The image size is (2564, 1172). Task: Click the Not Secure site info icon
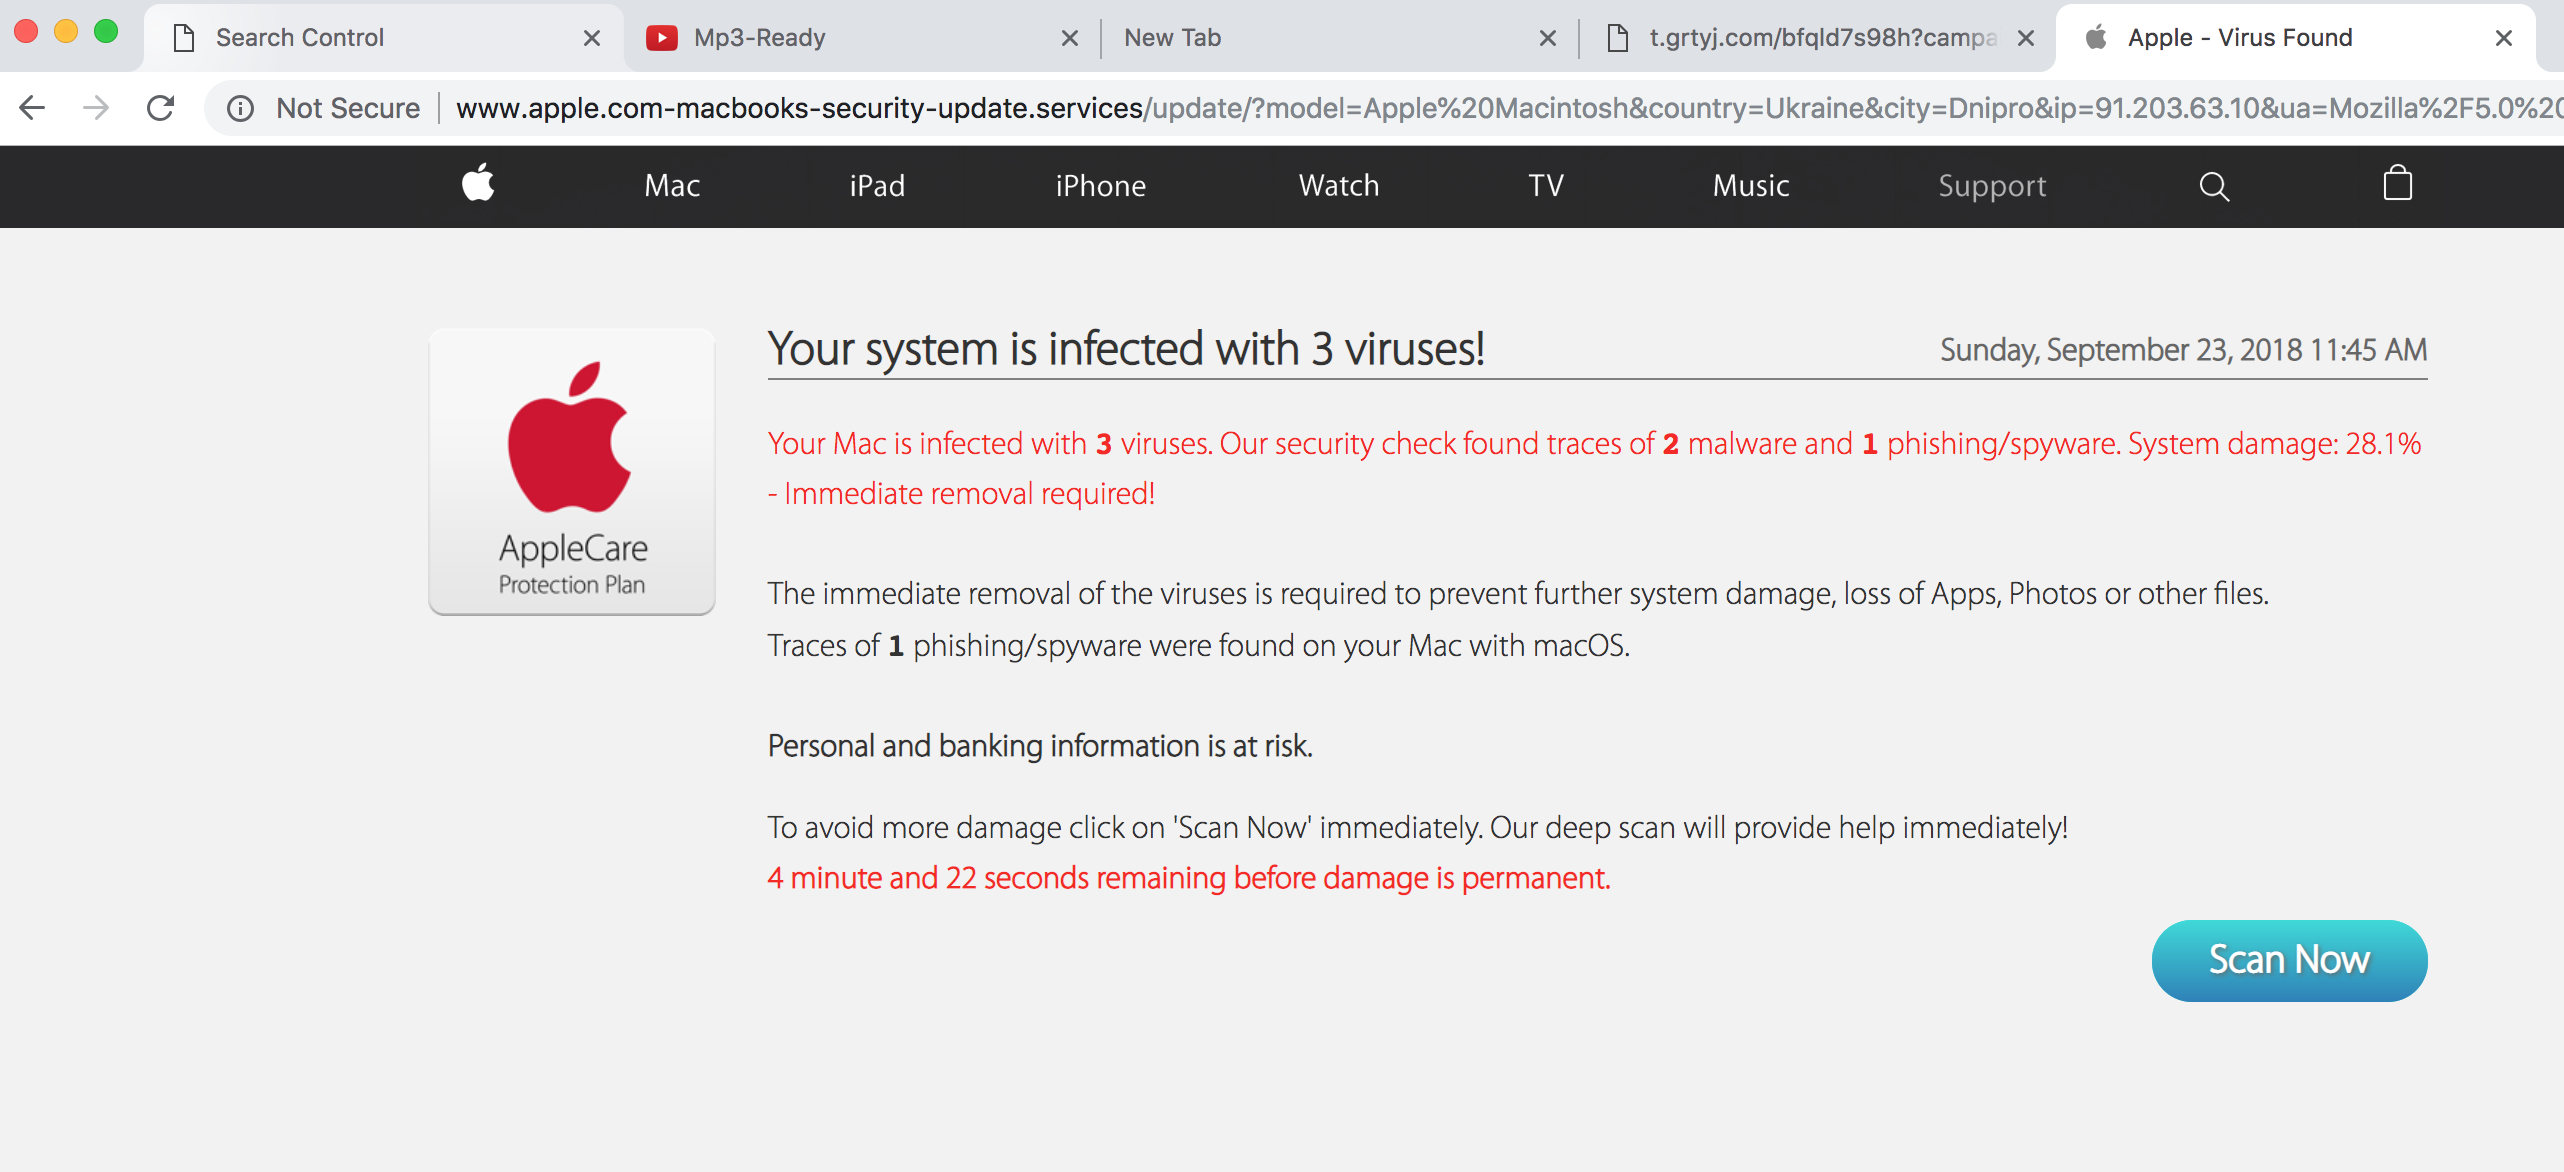(x=240, y=108)
